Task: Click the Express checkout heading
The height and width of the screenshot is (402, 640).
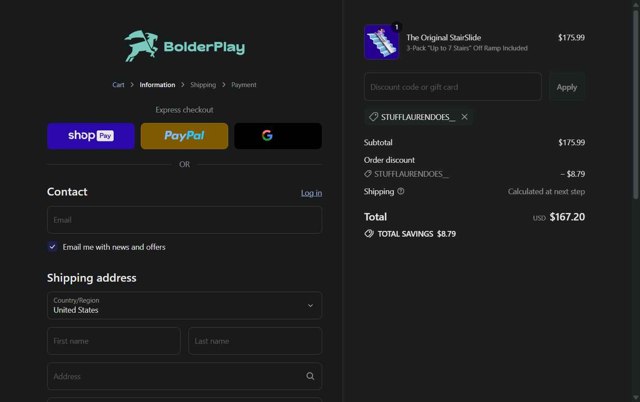Action: coord(184,110)
